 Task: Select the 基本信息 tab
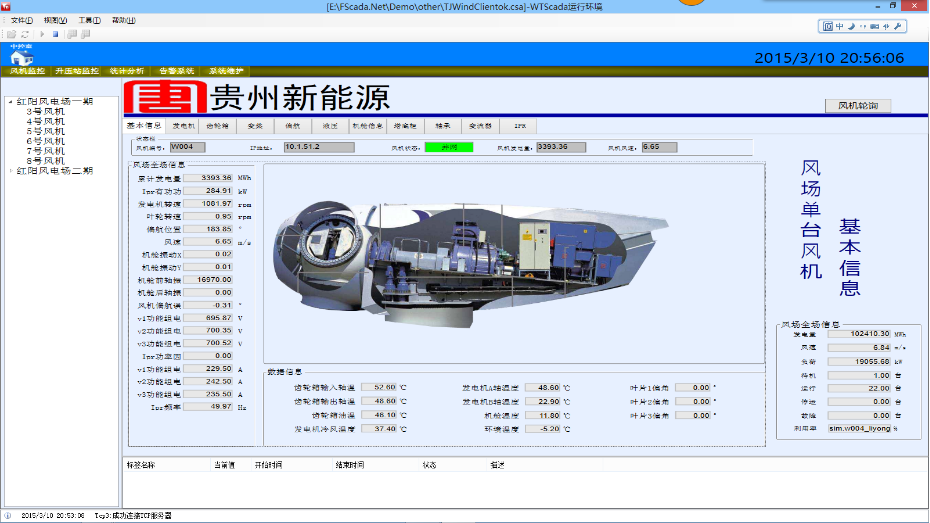tap(144, 126)
